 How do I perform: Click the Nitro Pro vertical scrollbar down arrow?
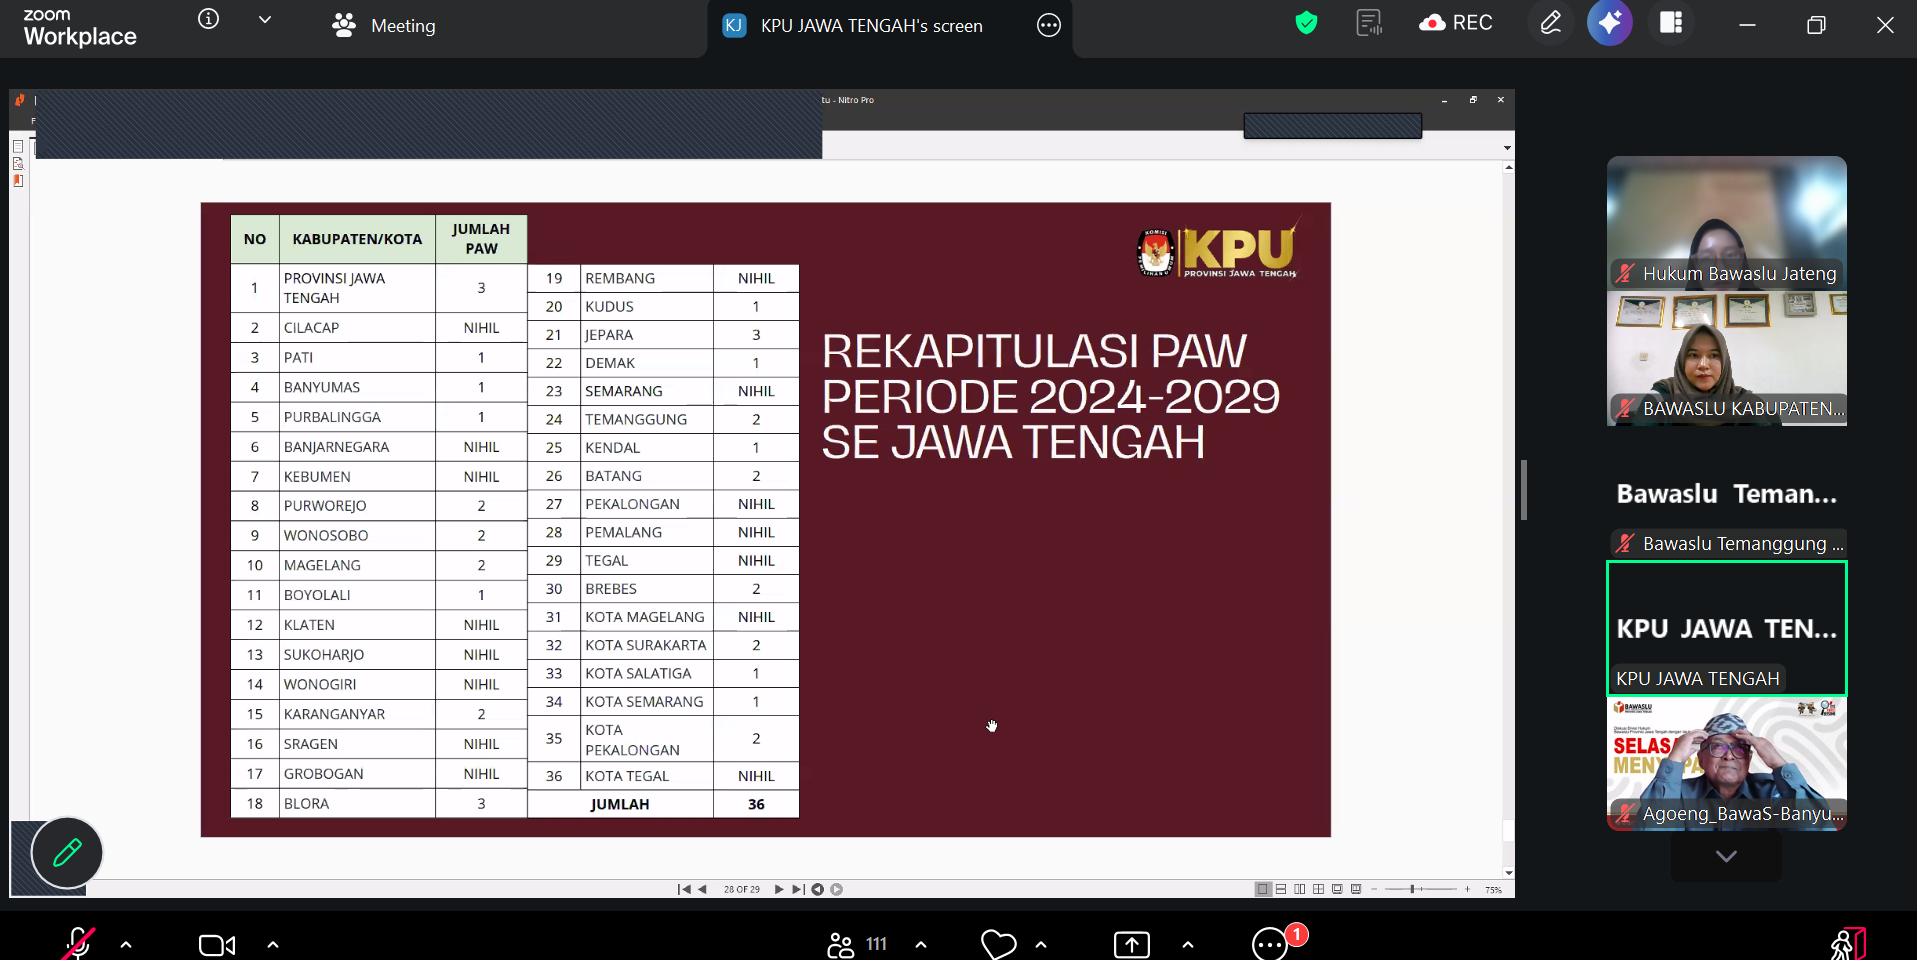[1508, 872]
